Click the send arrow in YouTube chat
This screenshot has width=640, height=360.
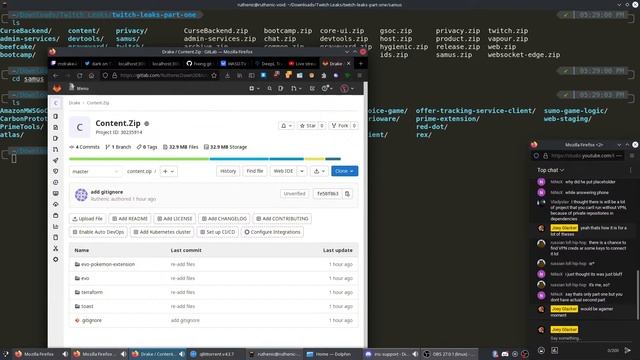(x=628, y=350)
